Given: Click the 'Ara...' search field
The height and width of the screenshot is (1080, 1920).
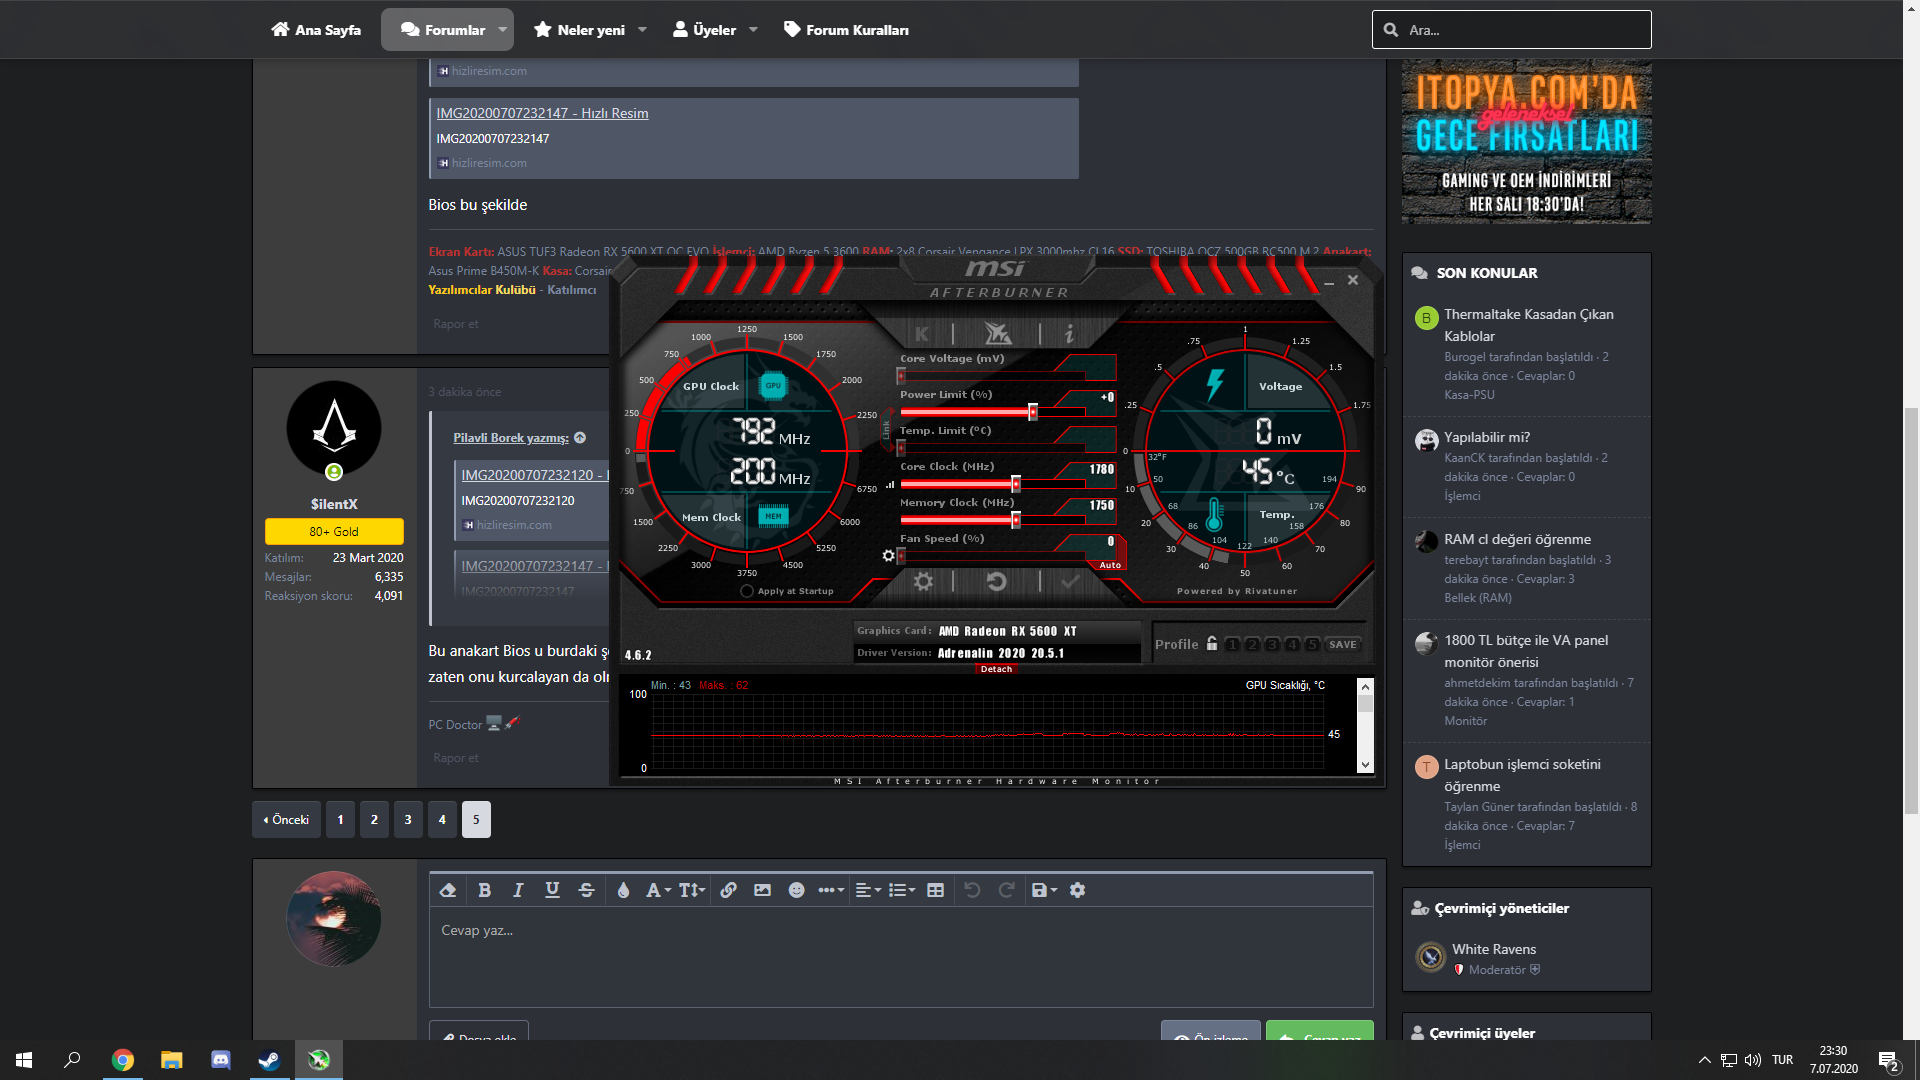Looking at the screenshot, I should coord(1511,30).
